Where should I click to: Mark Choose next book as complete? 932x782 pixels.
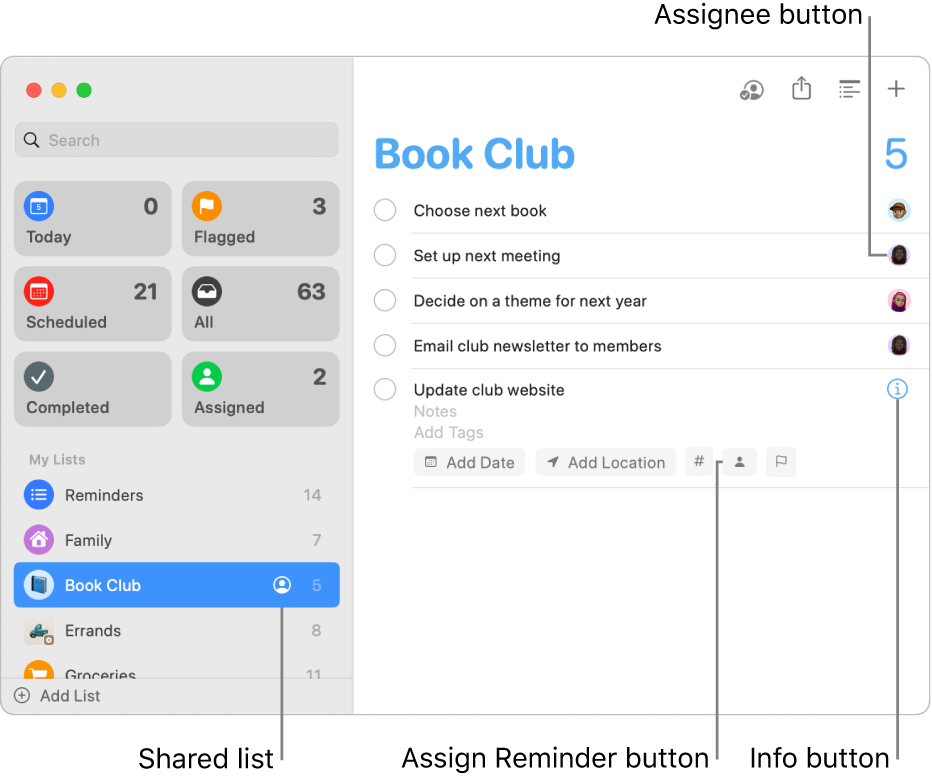click(x=385, y=210)
